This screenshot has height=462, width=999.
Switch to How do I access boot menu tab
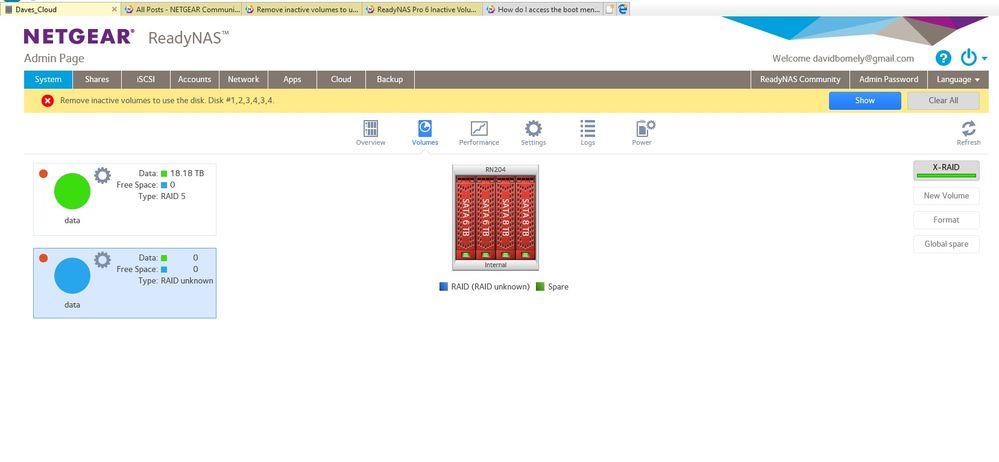point(543,10)
